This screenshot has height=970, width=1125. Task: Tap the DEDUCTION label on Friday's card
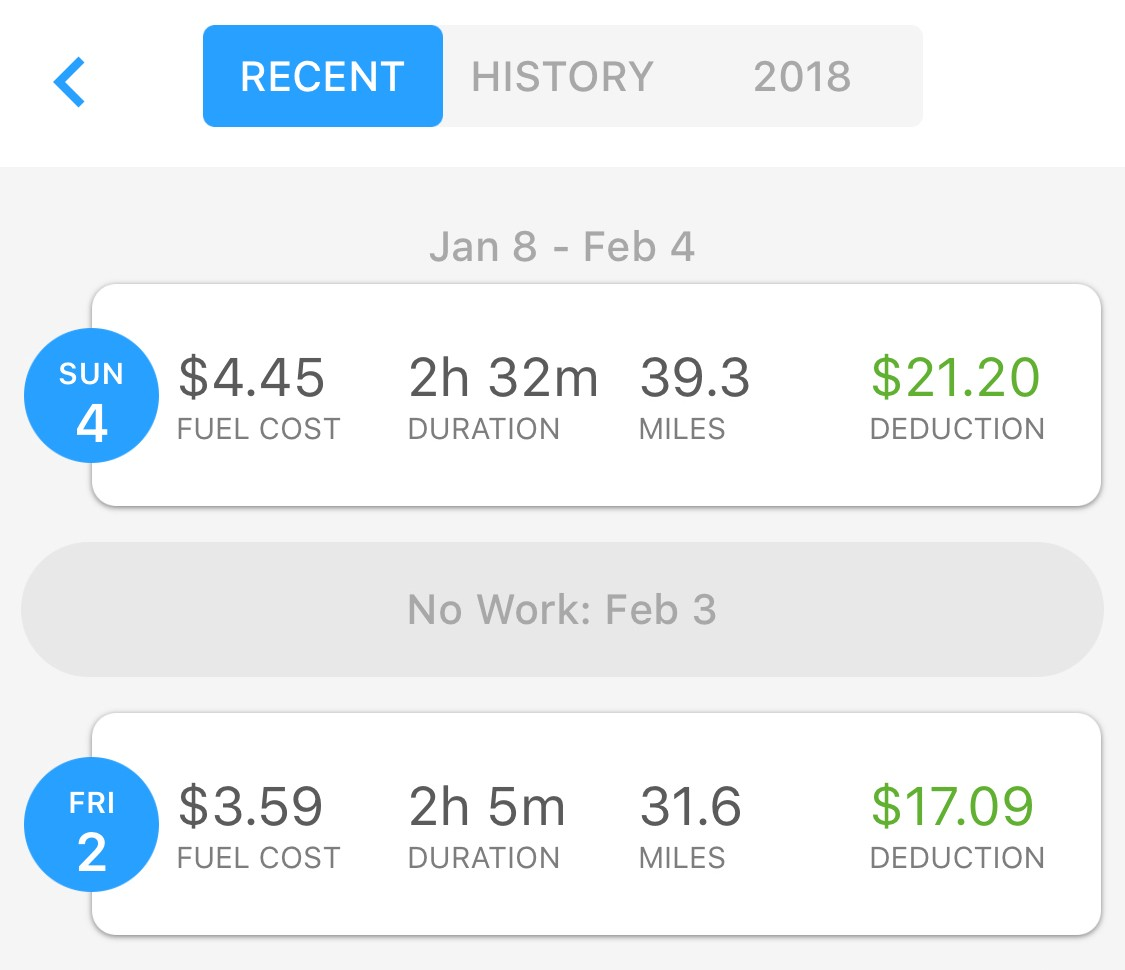957,857
